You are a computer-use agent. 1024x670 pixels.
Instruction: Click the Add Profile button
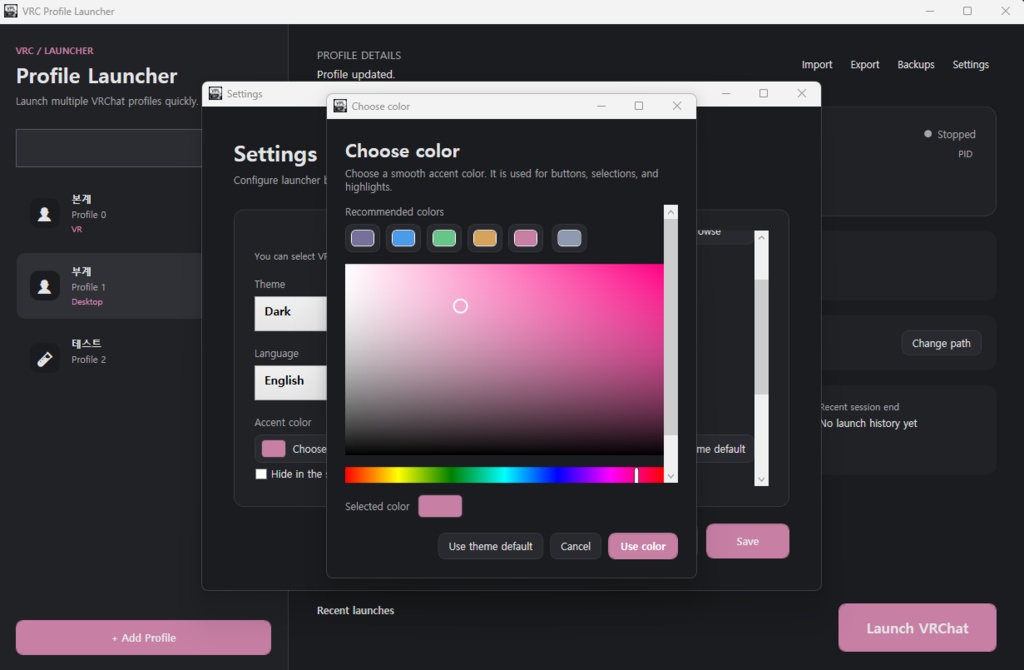tap(143, 637)
